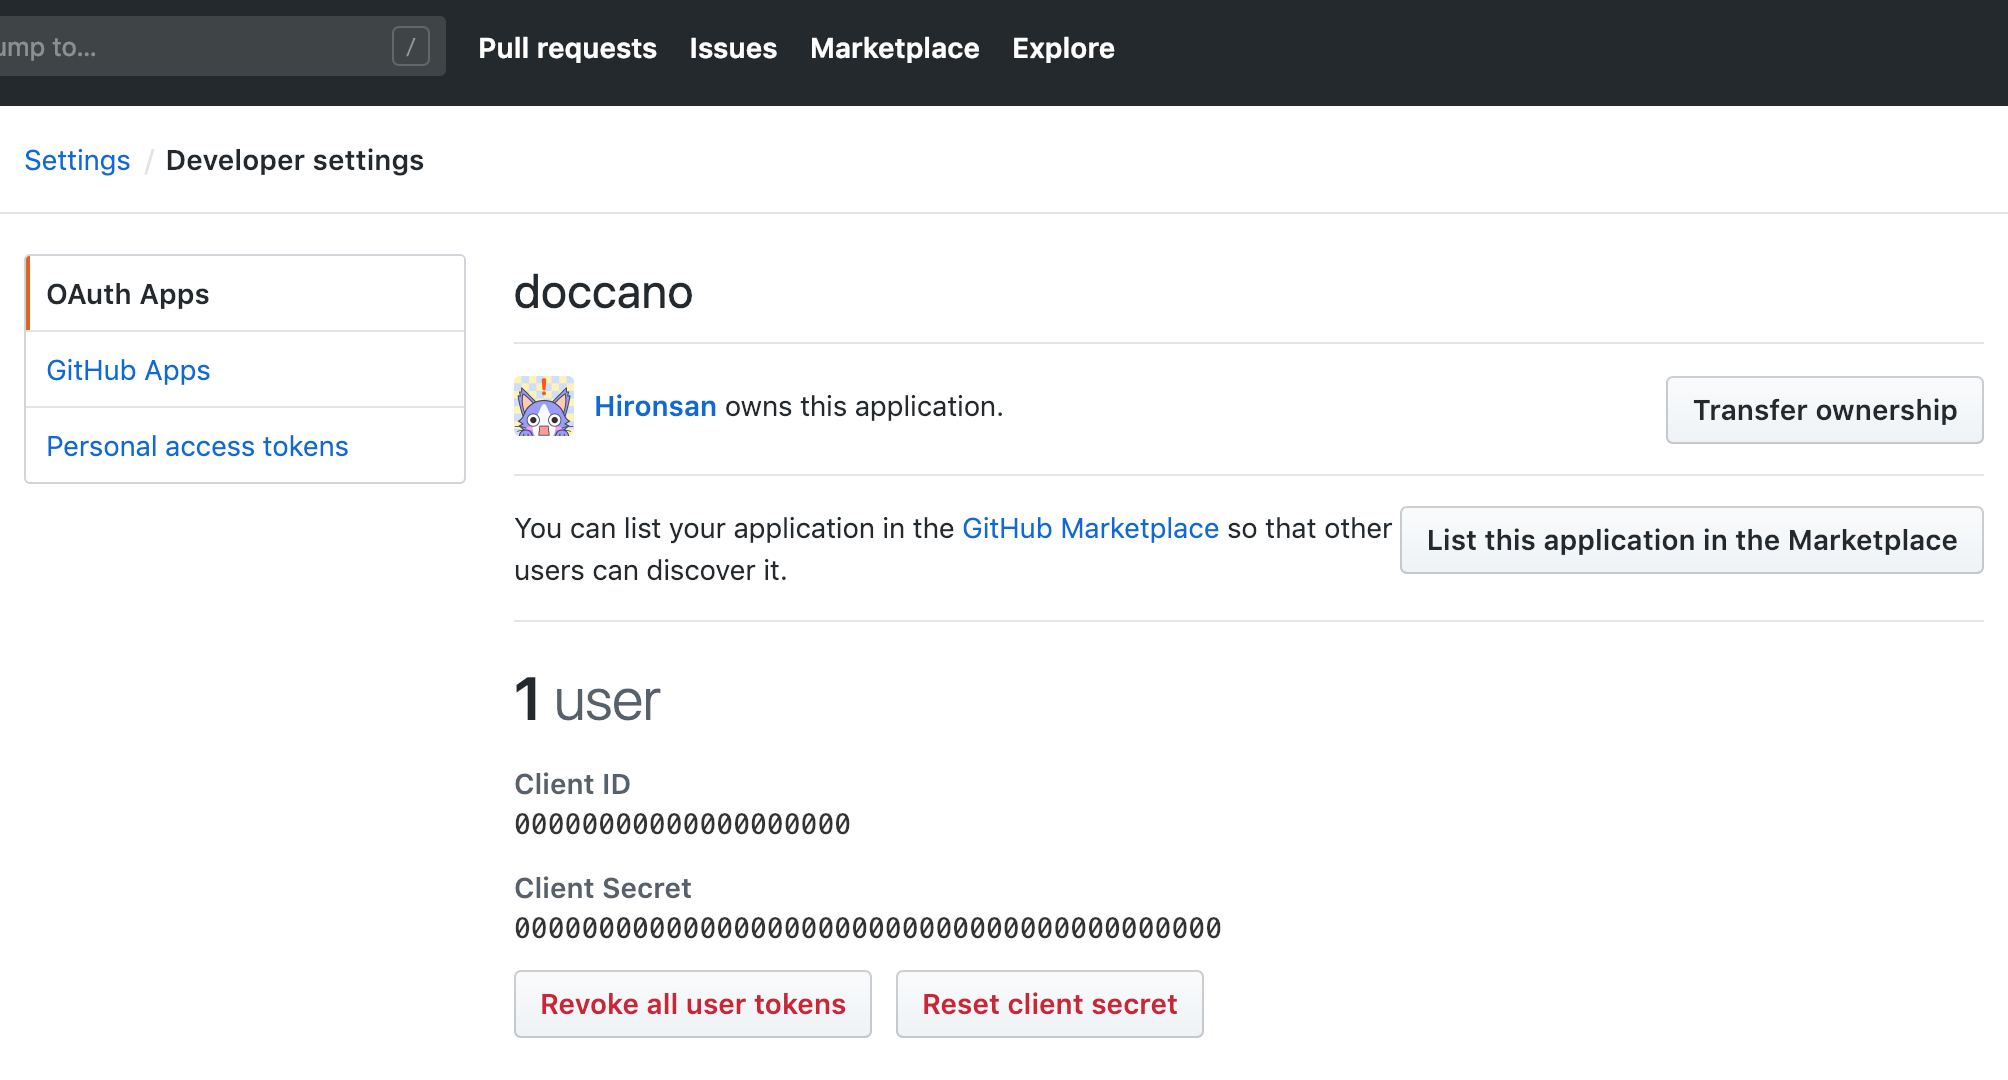The image size is (2008, 1080).
Task: Click the Transfer ownership button
Action: pyautogui.click(x=1824, y=410)
